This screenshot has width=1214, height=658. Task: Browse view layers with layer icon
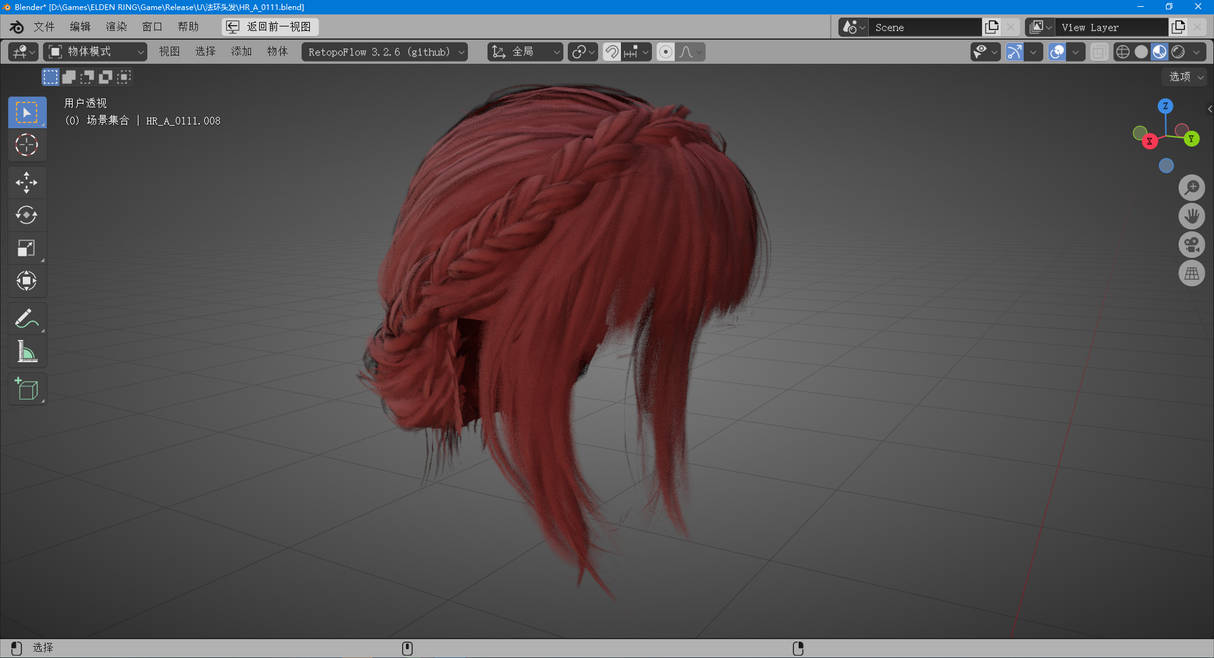1040,27
